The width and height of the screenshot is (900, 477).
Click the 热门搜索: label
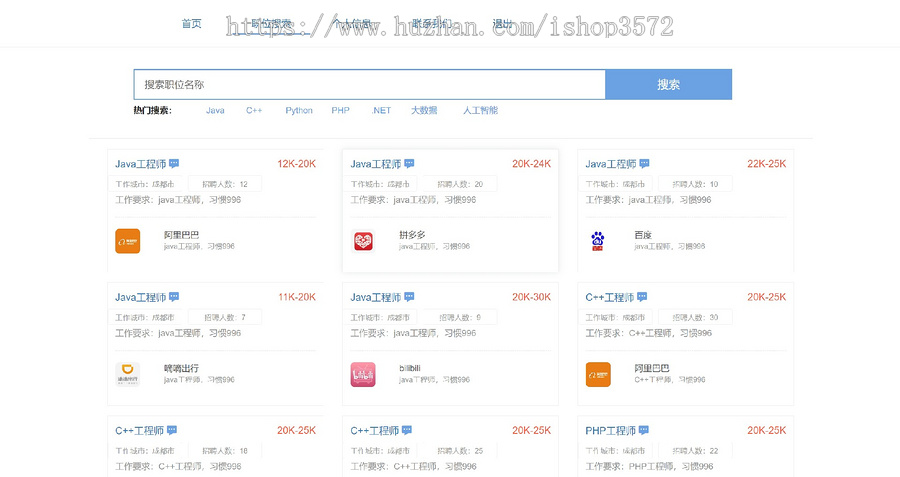pyautogui.click(x=153, y=110)
